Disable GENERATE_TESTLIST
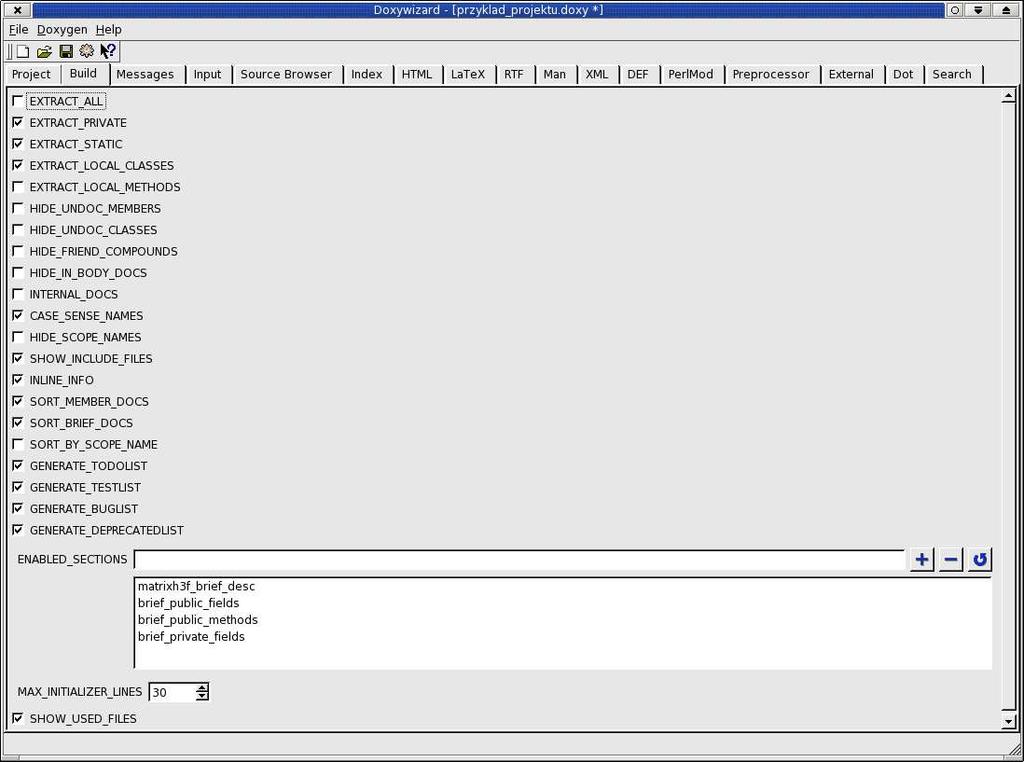 18,487
